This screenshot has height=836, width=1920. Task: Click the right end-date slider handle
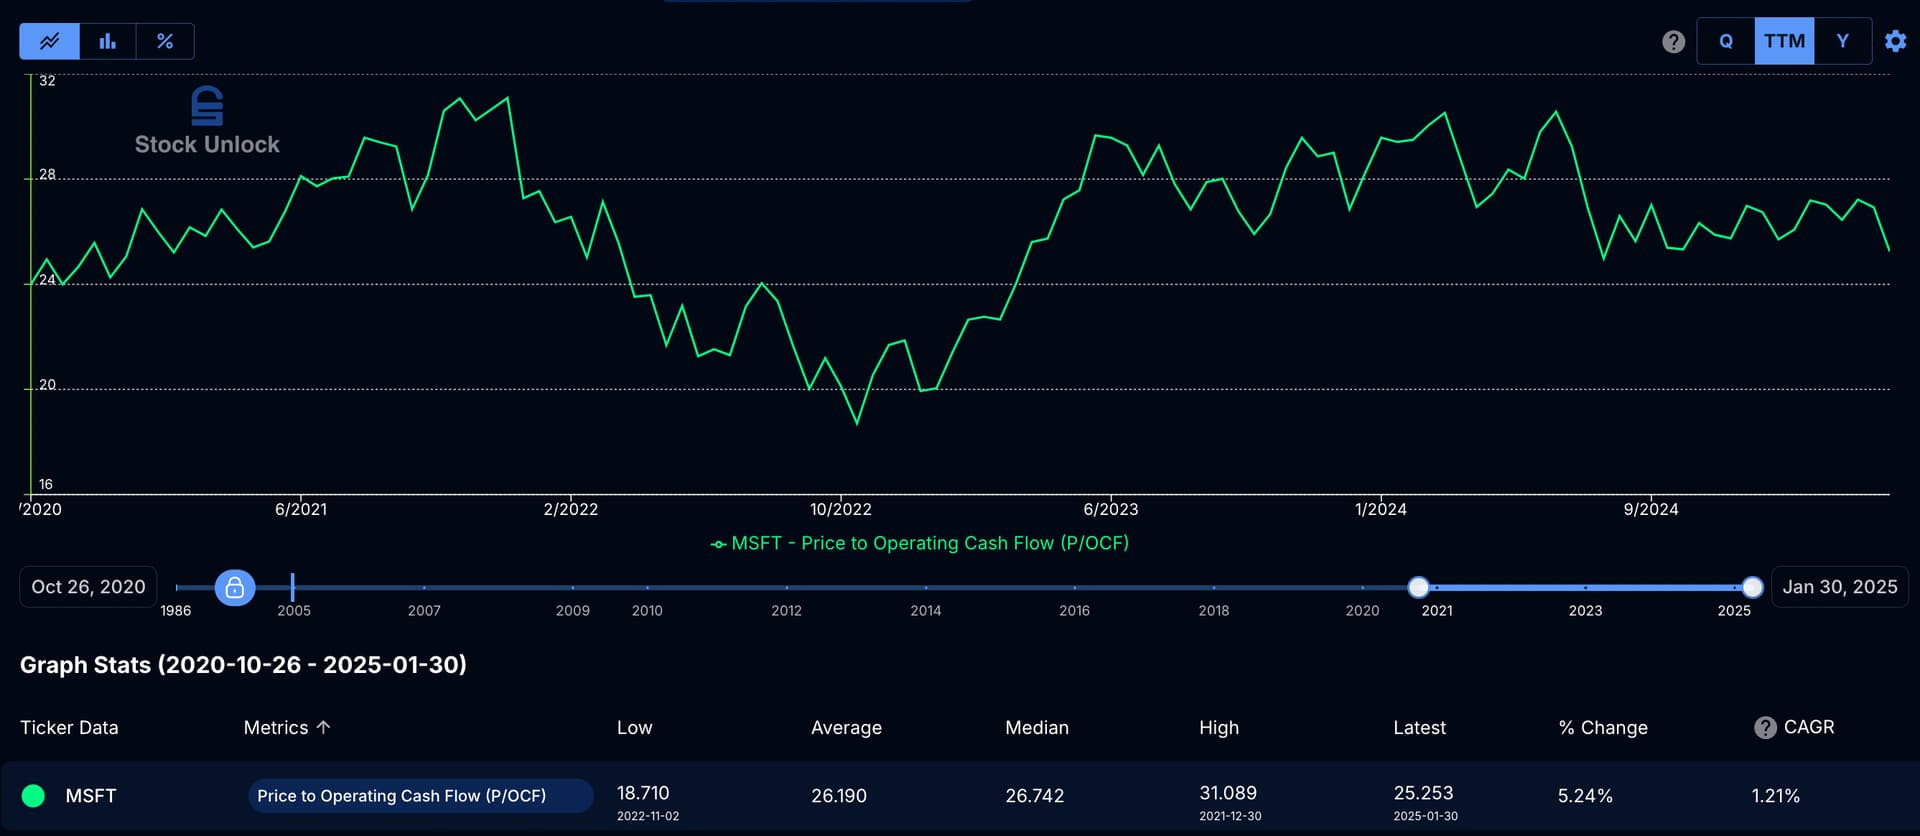[x=1752, y=587]
